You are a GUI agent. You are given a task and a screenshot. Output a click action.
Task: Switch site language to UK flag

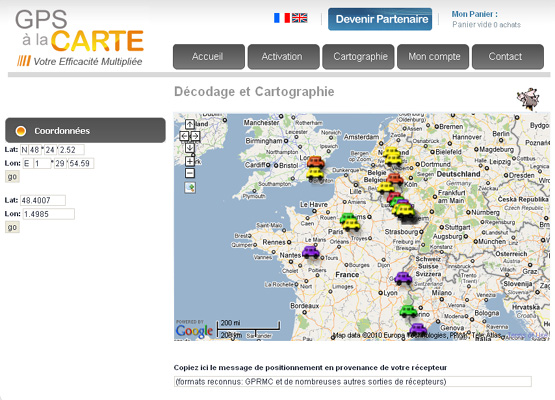tap(299, 18)
